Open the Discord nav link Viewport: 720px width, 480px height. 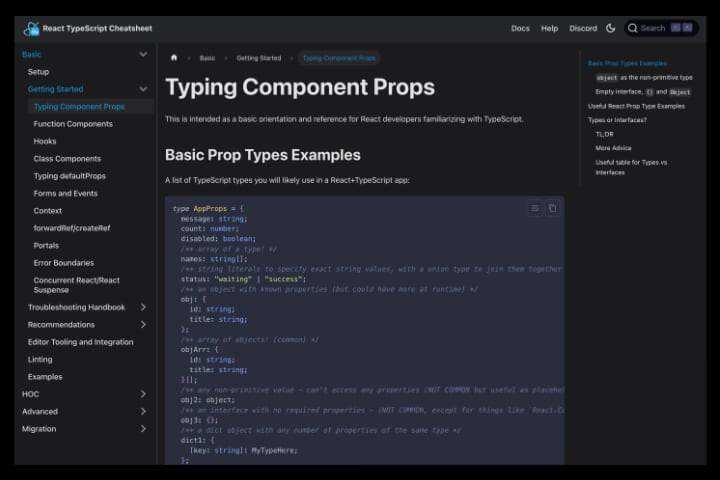[583, 28]
